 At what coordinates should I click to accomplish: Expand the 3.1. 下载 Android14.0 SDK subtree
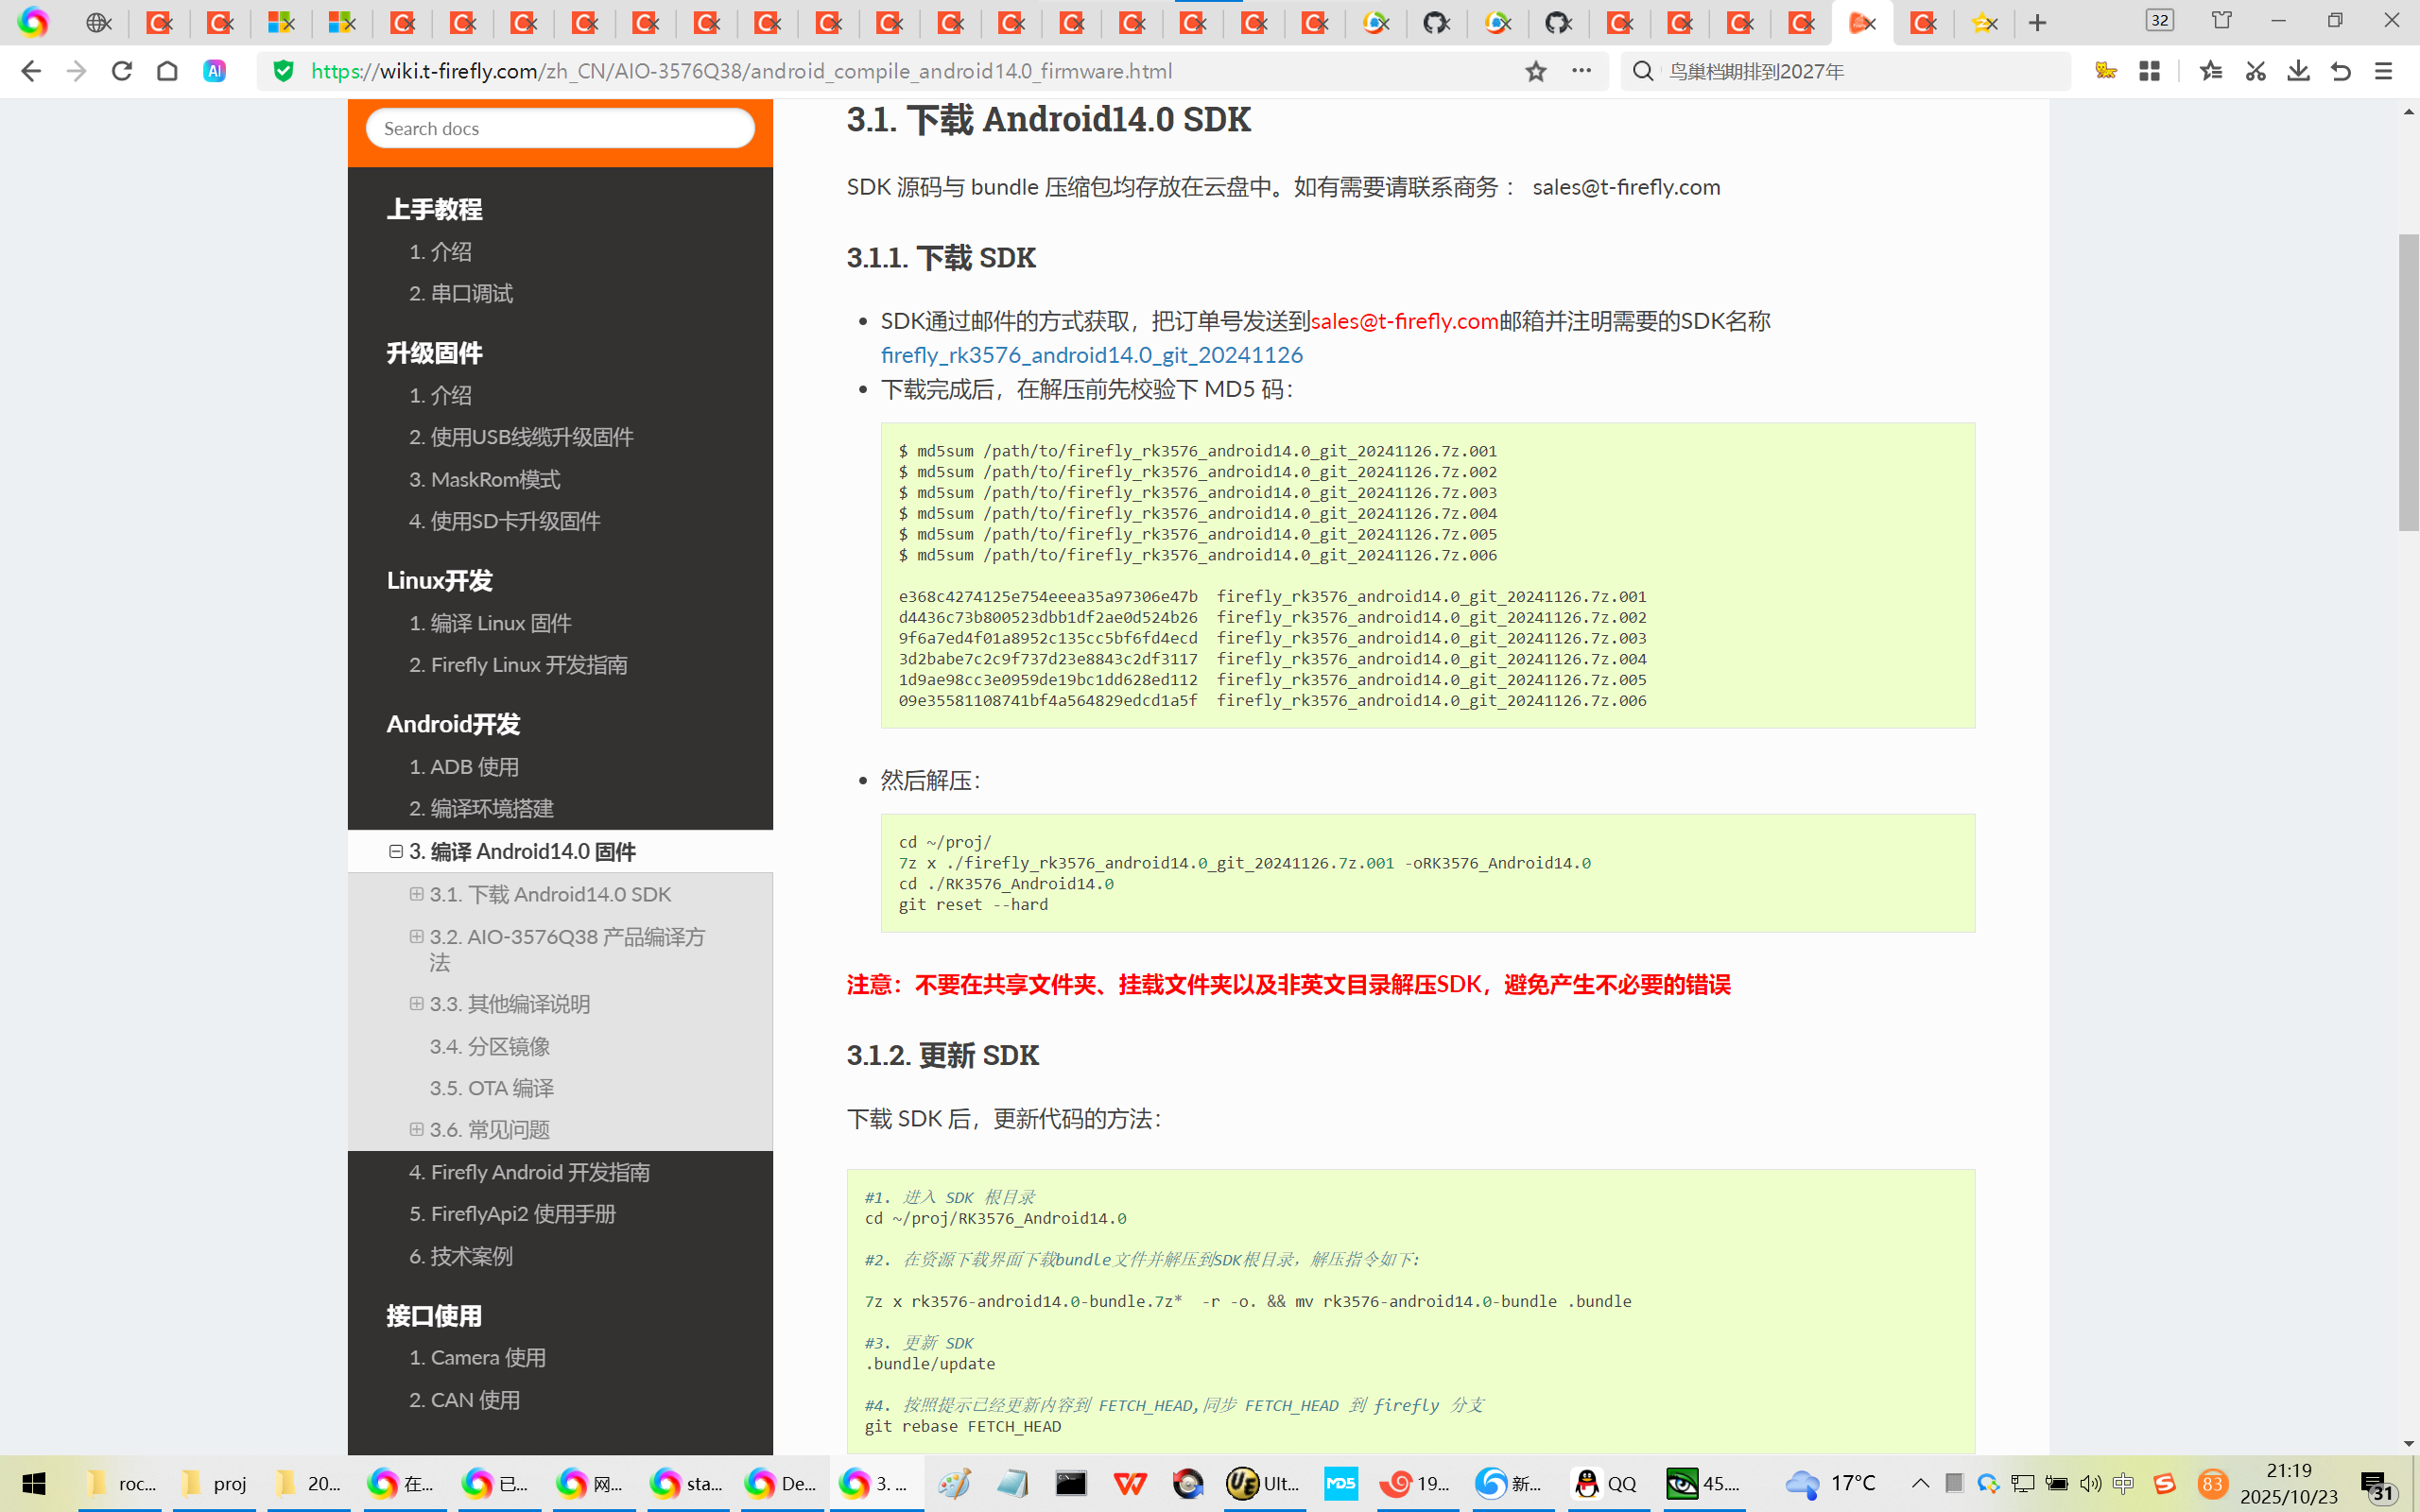coord(416,894)
